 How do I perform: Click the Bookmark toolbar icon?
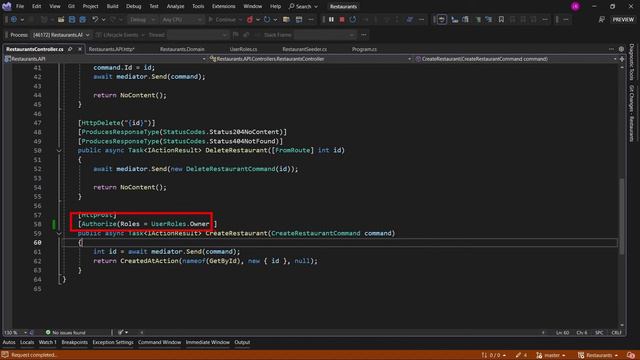click(501, 19)
